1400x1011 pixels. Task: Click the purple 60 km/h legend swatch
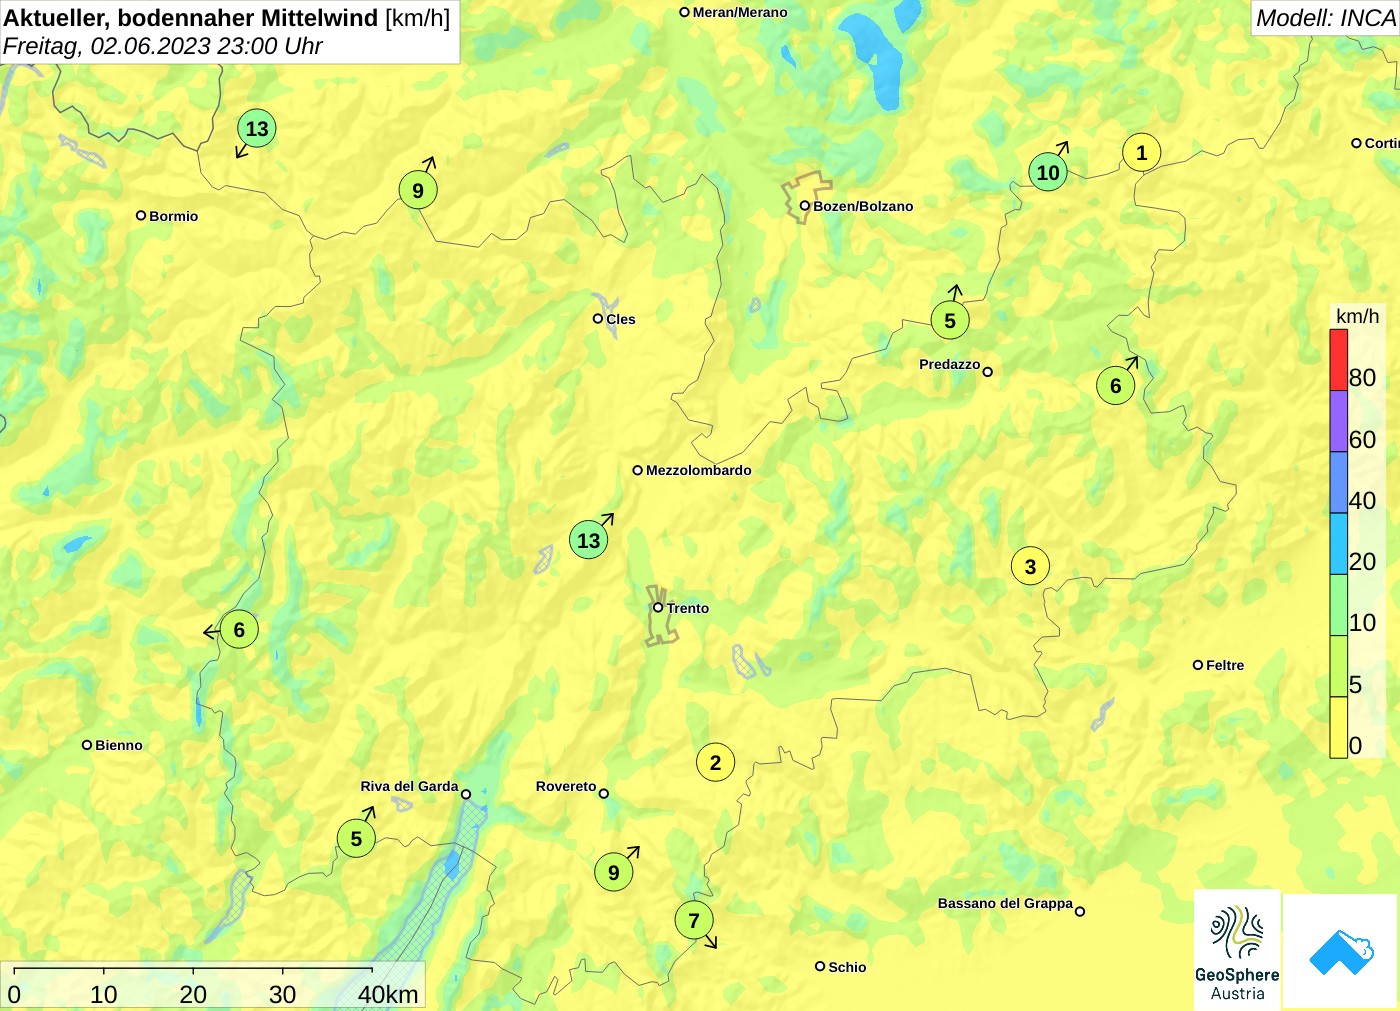[1338, 421]
